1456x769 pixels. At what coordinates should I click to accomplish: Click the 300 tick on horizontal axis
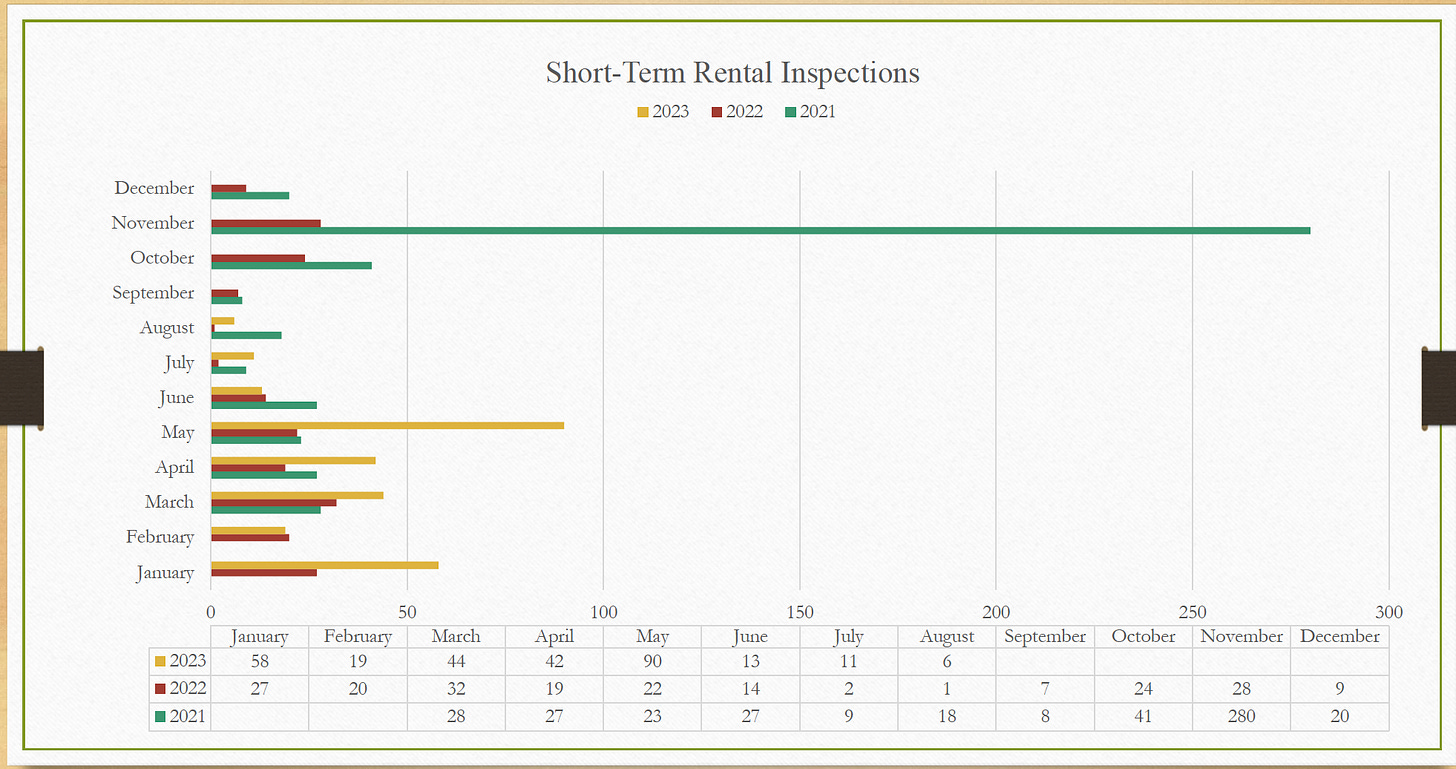1389,612
